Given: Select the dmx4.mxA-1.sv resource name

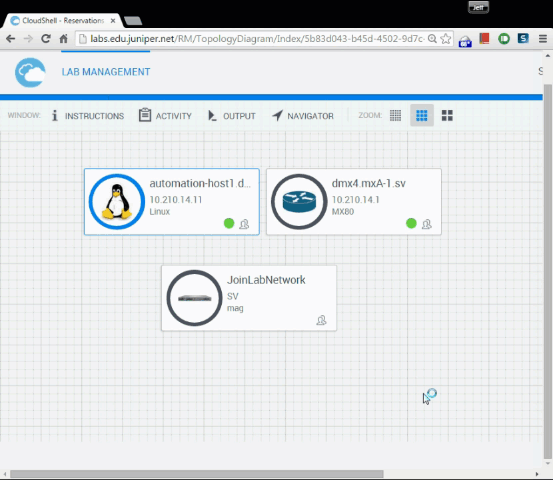Looking at the screenshot, I should point(369,183).
